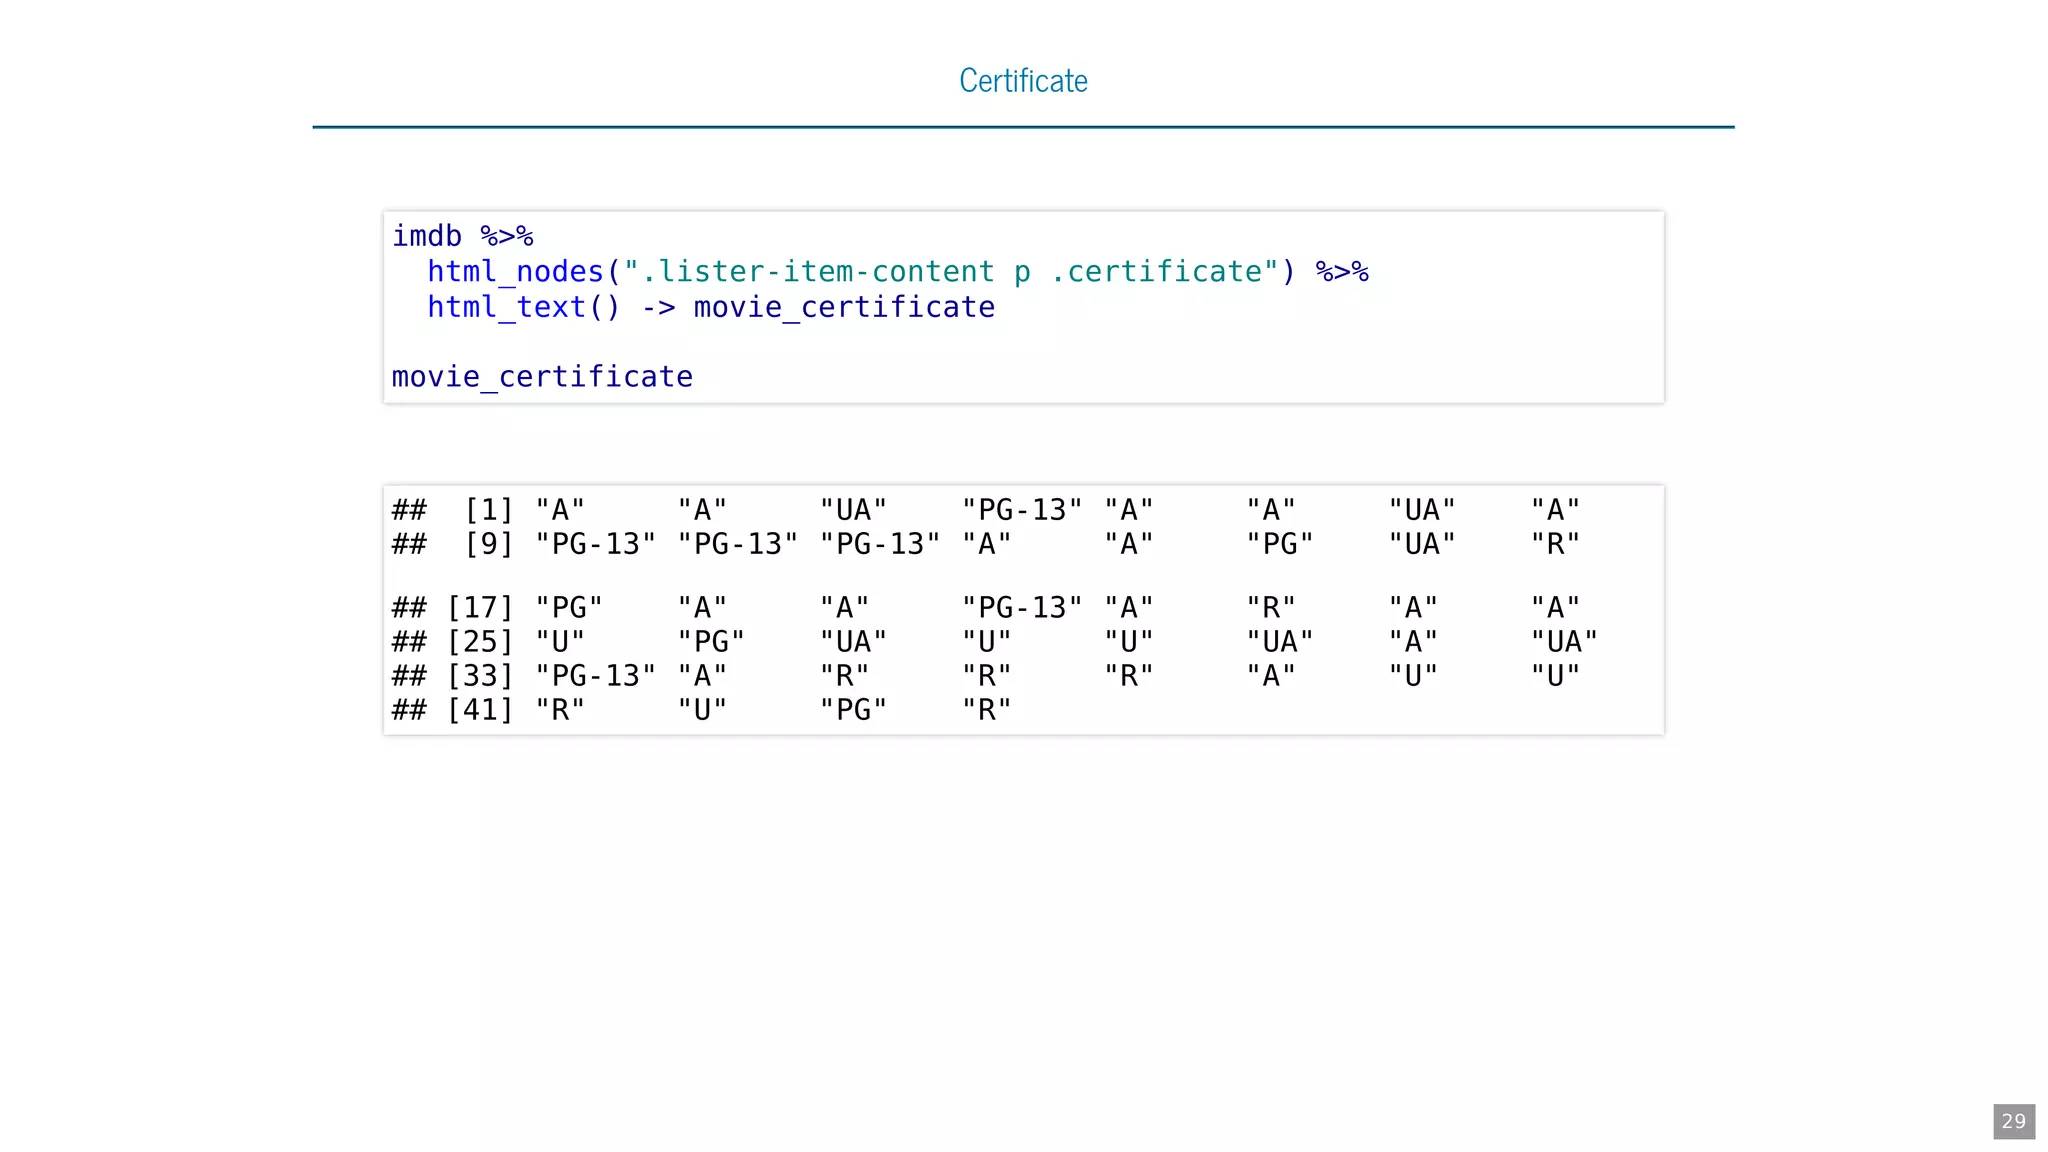
Task: Click the "PG" second value in row [25]
Action: [711, 642]
